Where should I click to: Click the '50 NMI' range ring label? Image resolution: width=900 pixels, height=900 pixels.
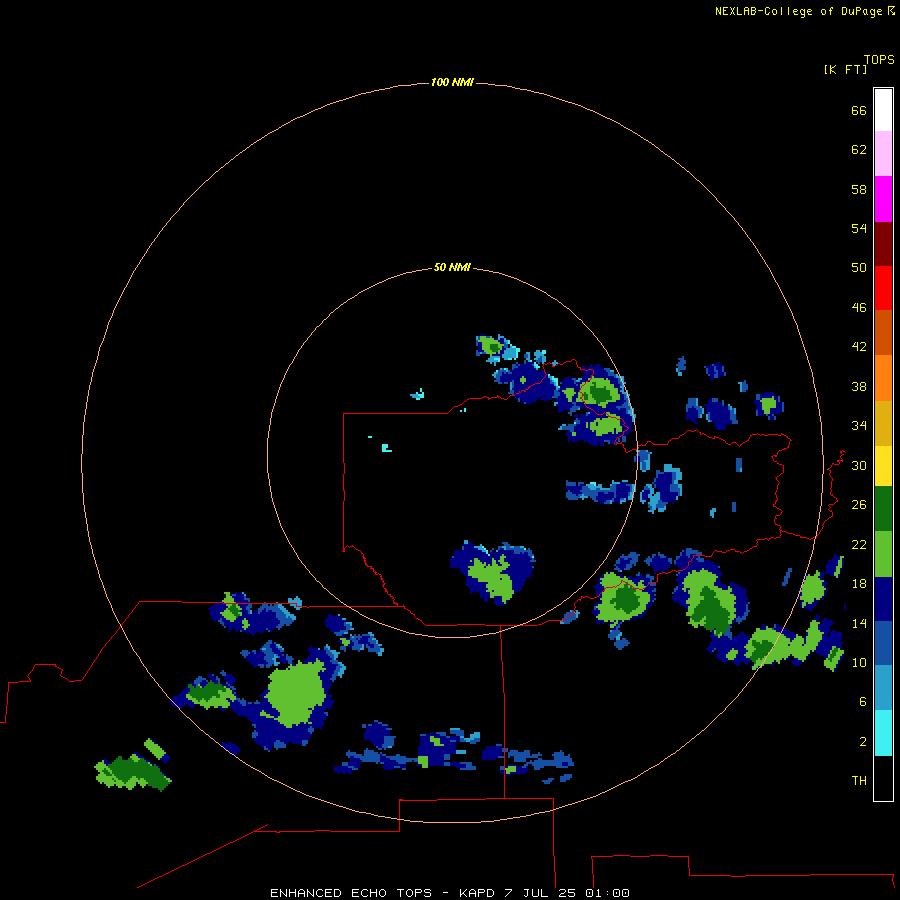452,267
